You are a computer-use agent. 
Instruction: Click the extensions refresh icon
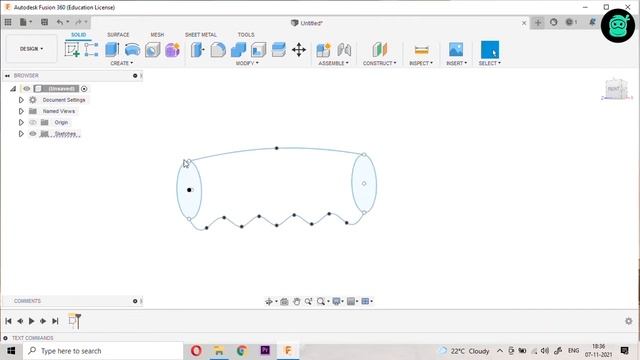pyautogui.click(x=553, y=22)
